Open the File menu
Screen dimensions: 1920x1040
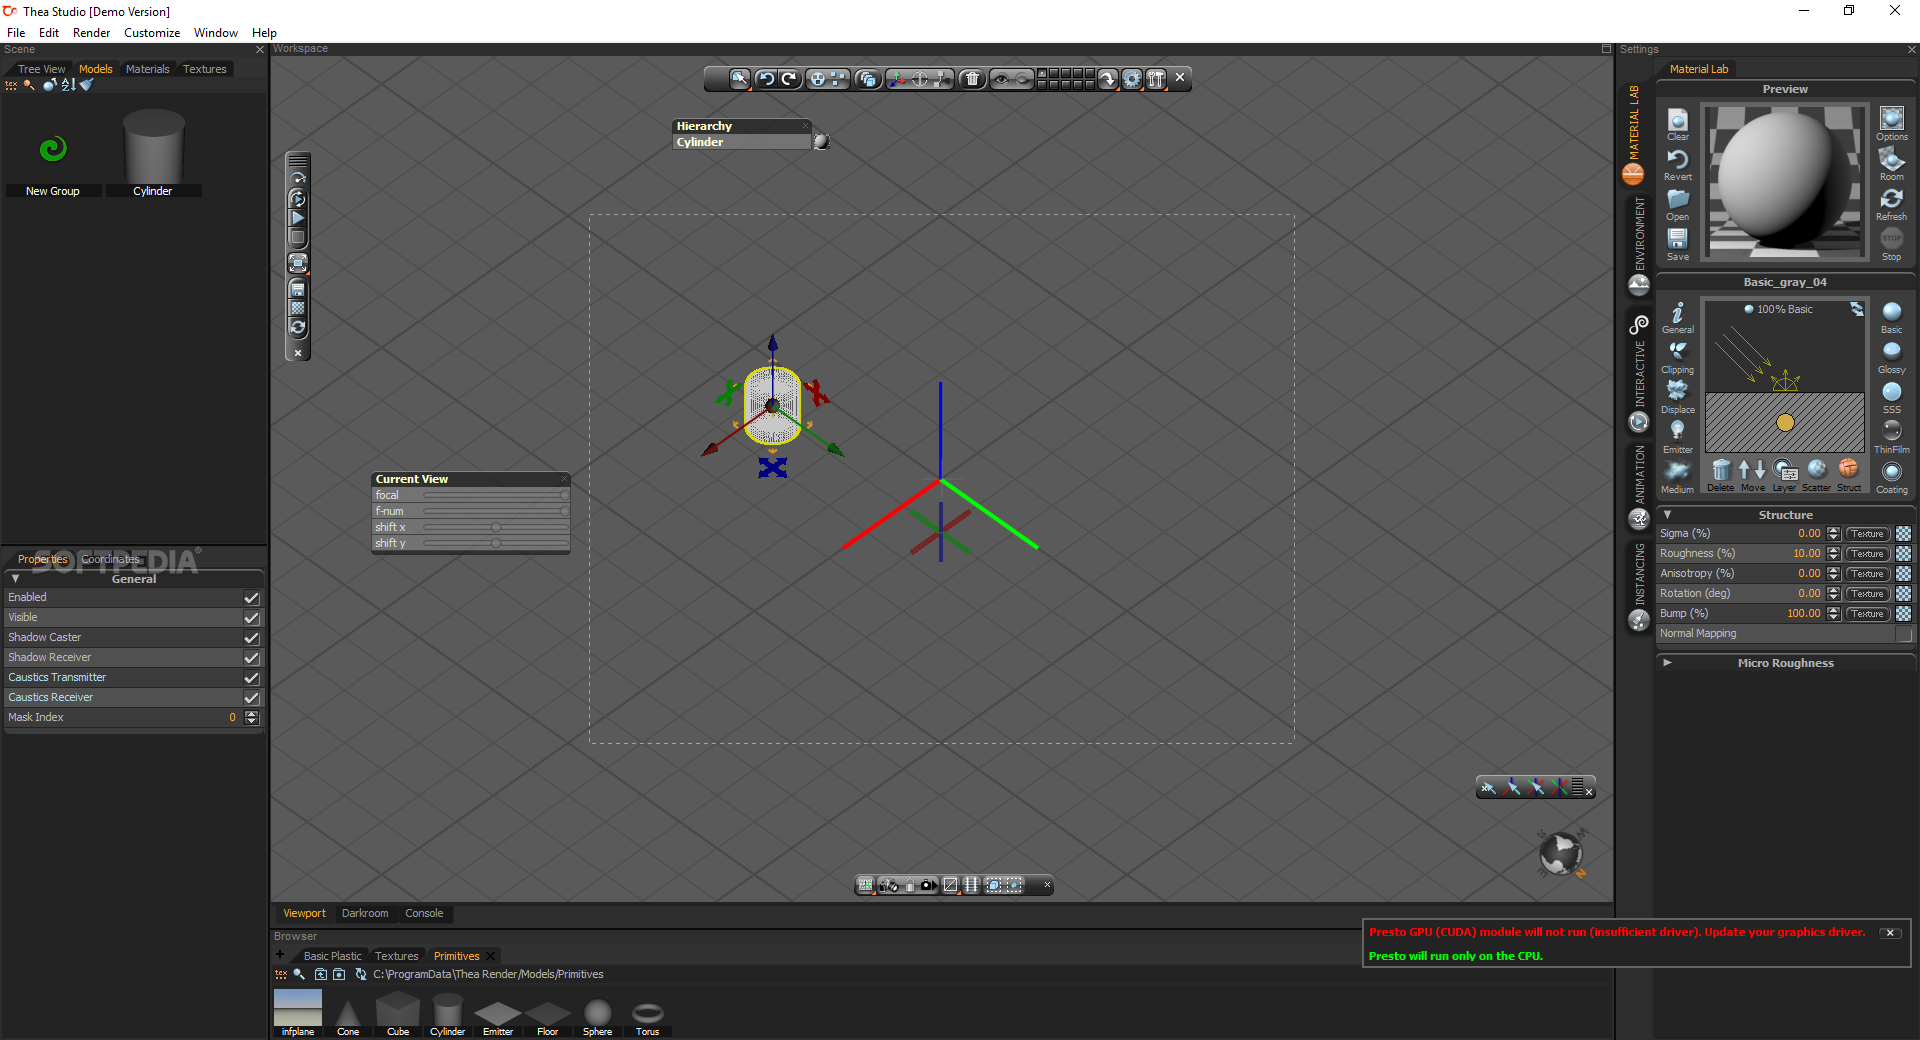click(x=16, y=33)
